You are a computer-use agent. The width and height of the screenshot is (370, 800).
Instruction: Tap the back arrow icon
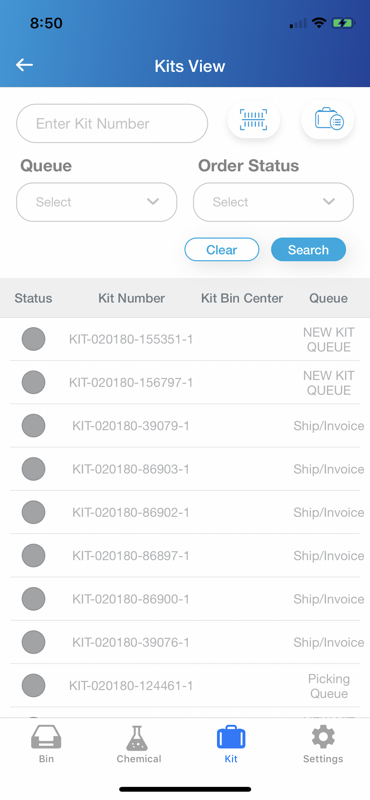coord(24,65)
